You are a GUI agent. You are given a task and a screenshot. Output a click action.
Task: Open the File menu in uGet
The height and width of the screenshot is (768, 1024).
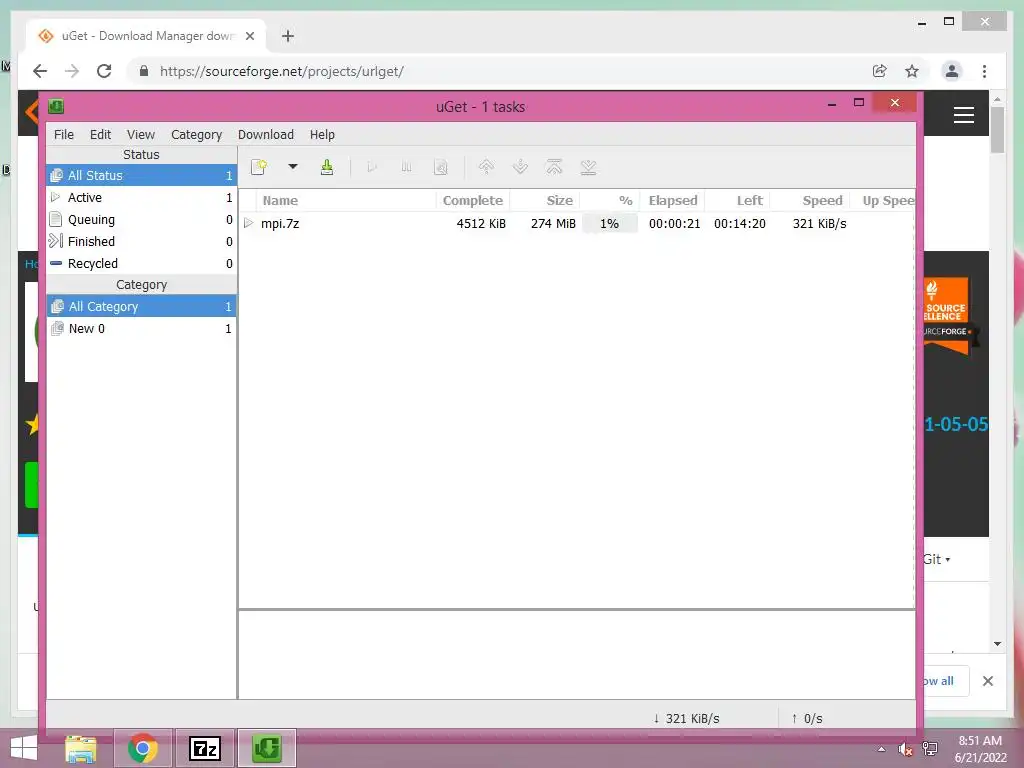[63, 135]
